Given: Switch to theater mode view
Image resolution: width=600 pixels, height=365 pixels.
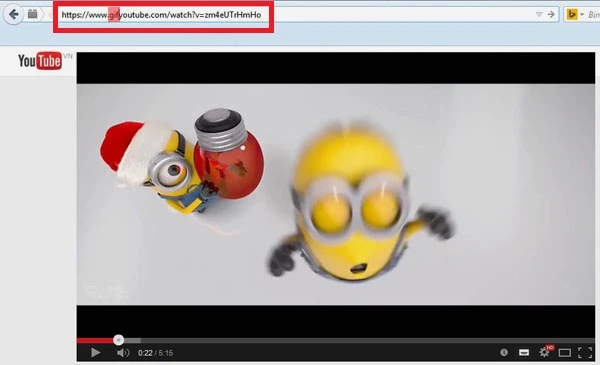Looking at the screenshot, I should click(565, 352).
